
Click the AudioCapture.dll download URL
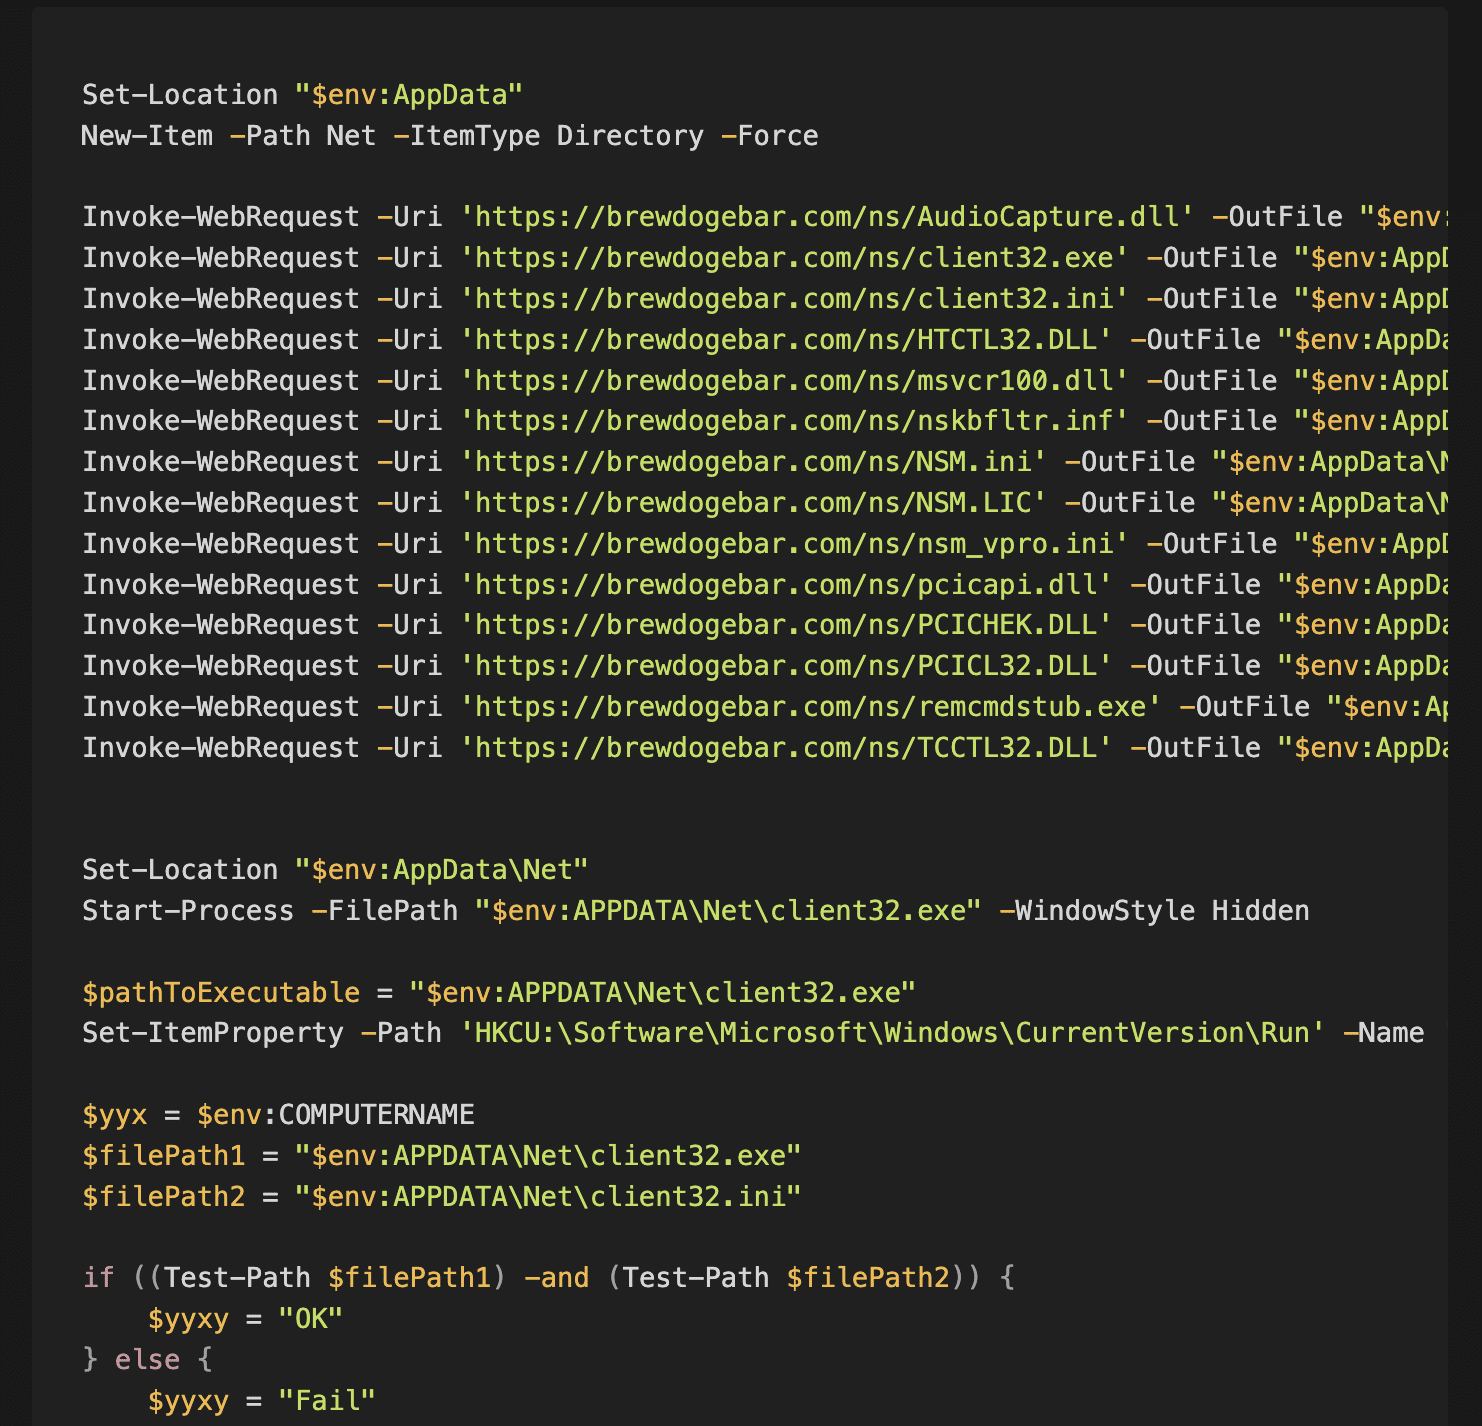[826, 217]
